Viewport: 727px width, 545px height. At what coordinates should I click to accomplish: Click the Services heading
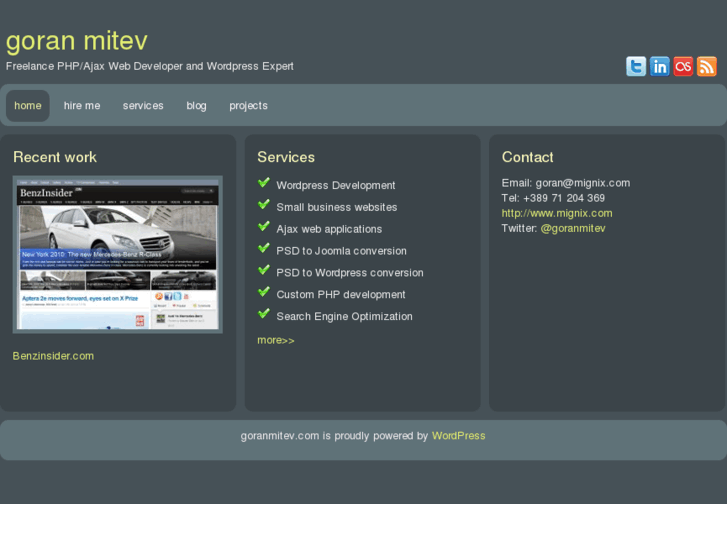pos(286,157)
